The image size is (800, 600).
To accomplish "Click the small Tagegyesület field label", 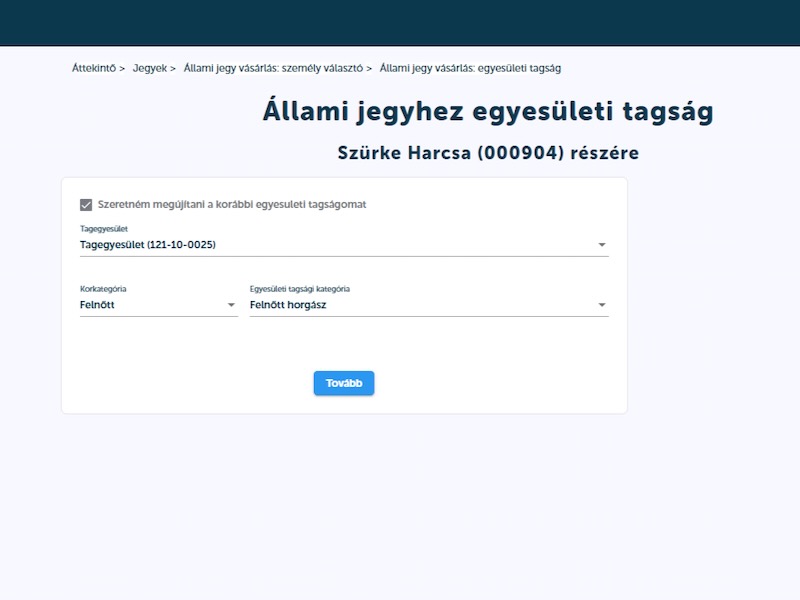I will 103,229.
